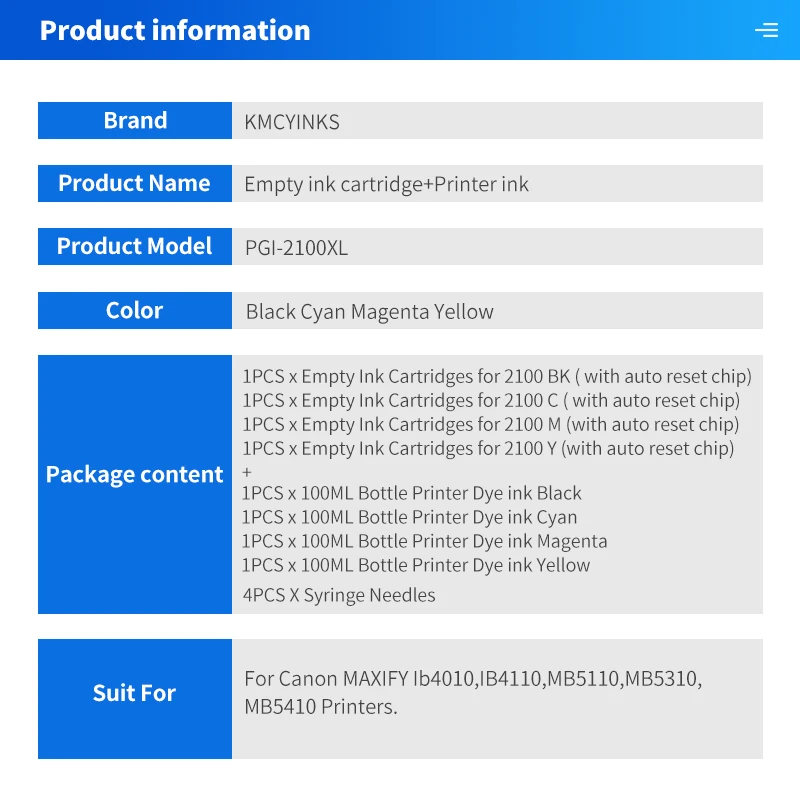Click the PGI-2100XL model value

tap(296, 248)
